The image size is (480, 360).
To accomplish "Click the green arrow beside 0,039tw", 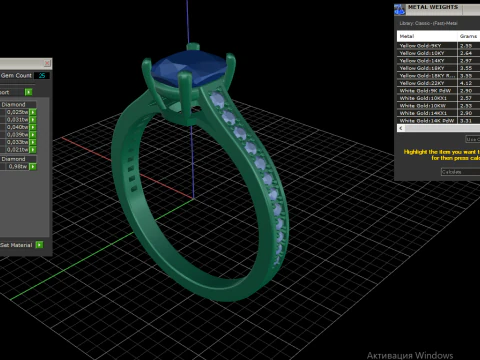I will (33, 135).
